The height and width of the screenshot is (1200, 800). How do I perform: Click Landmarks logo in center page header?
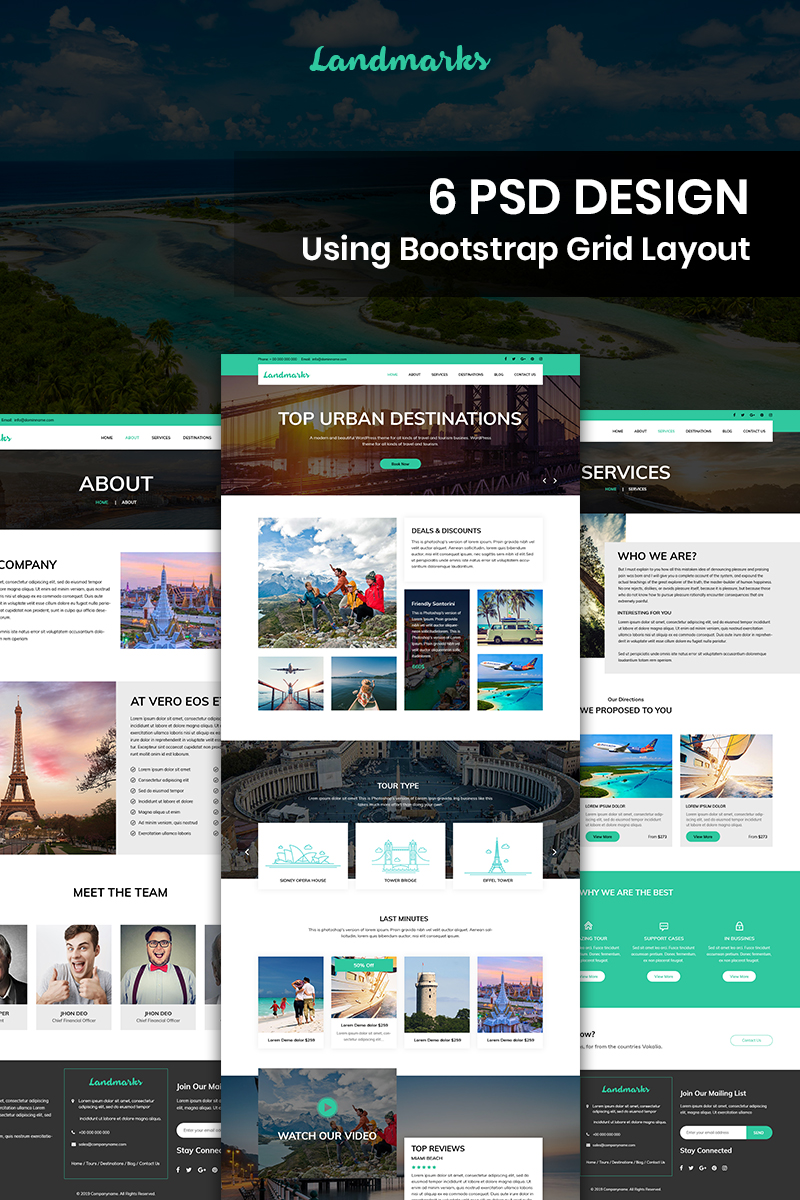pos(286,375)
